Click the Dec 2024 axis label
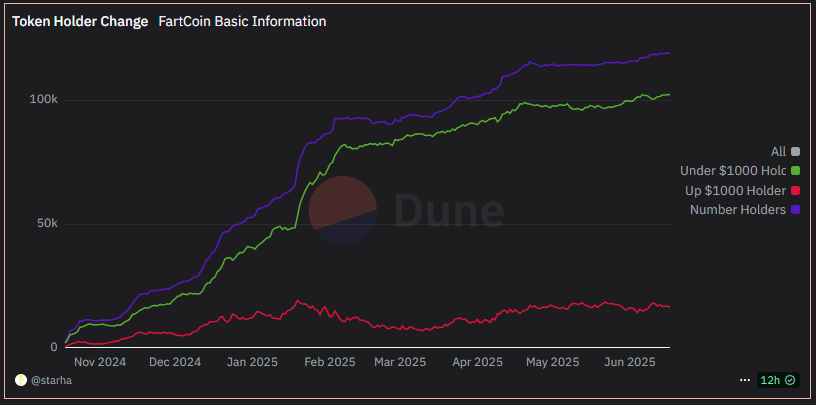This screenshot has height=405, width=816. (175, 362)
